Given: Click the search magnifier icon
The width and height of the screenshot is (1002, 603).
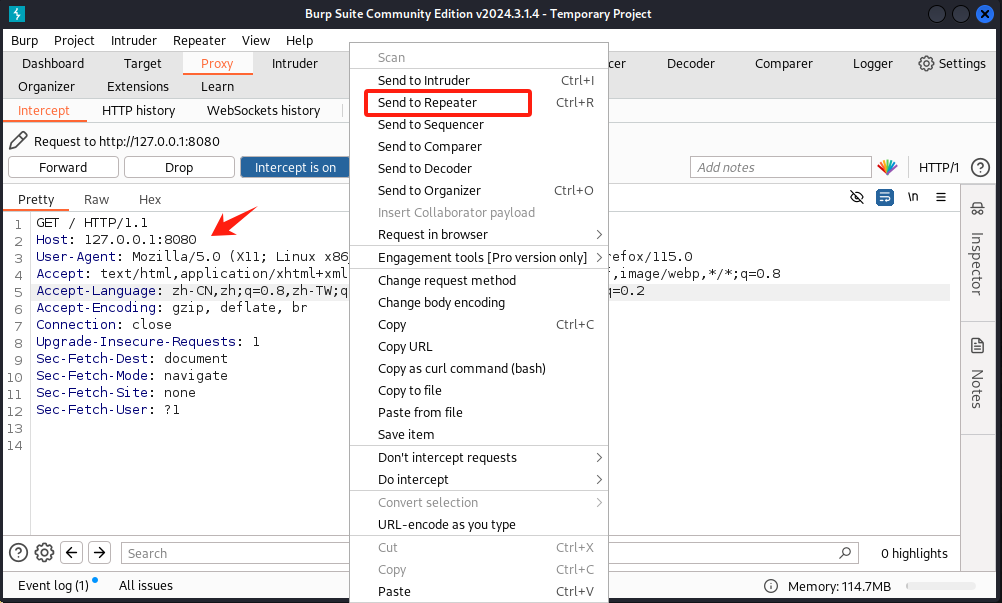Looking at the screenshot, I should (845, 553).
